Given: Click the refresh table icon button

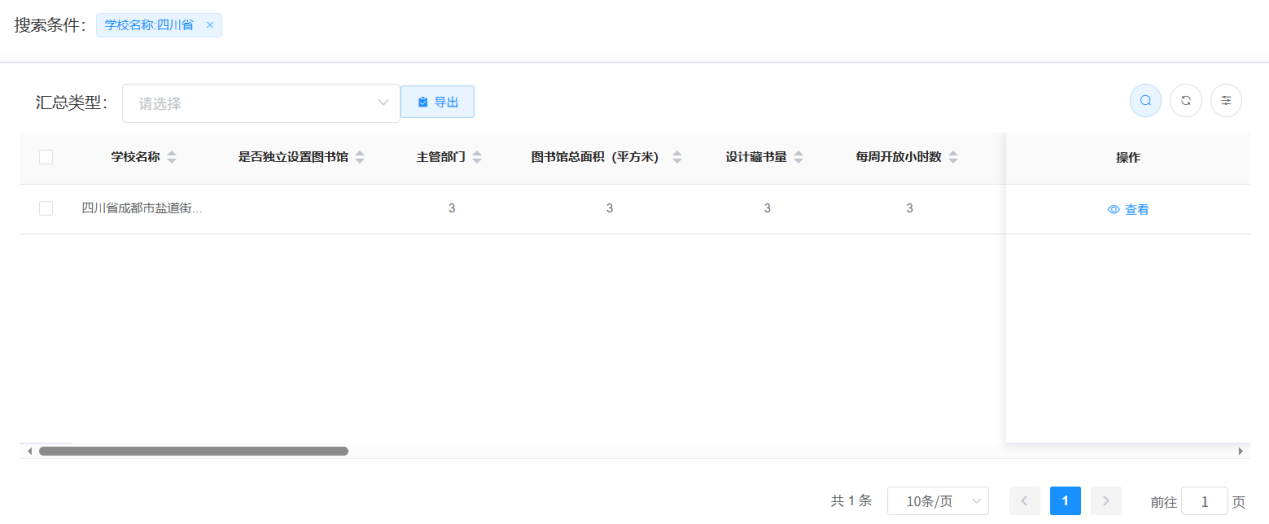Looking at the screenshot, I should pyautogui.click(x=1185, y=101).
